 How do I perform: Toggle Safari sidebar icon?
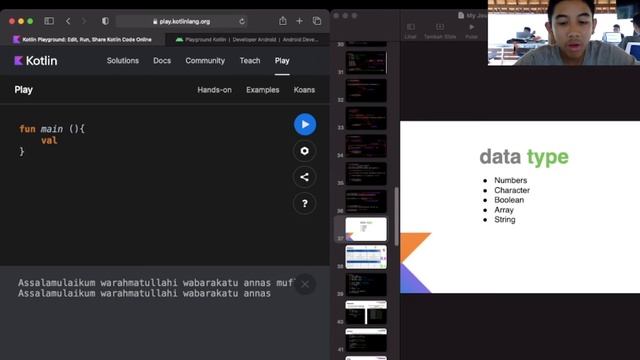[x=49, y=21]
